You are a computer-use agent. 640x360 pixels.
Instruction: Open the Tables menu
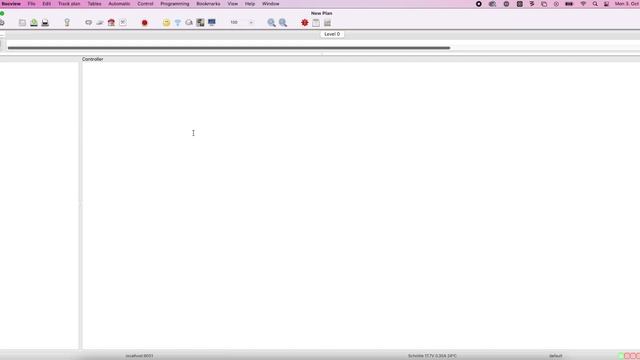pos(94,4)
